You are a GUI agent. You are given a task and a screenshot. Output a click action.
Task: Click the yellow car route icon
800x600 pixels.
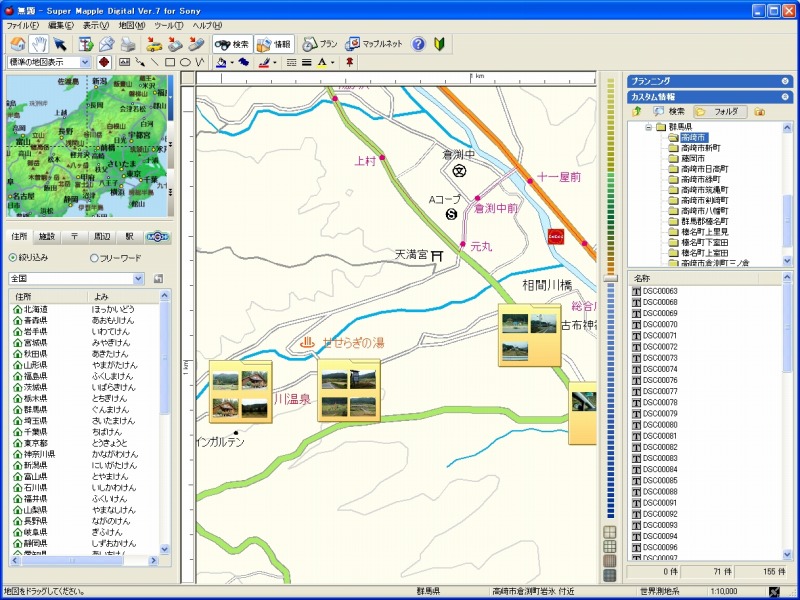click(x=154, y=44)
